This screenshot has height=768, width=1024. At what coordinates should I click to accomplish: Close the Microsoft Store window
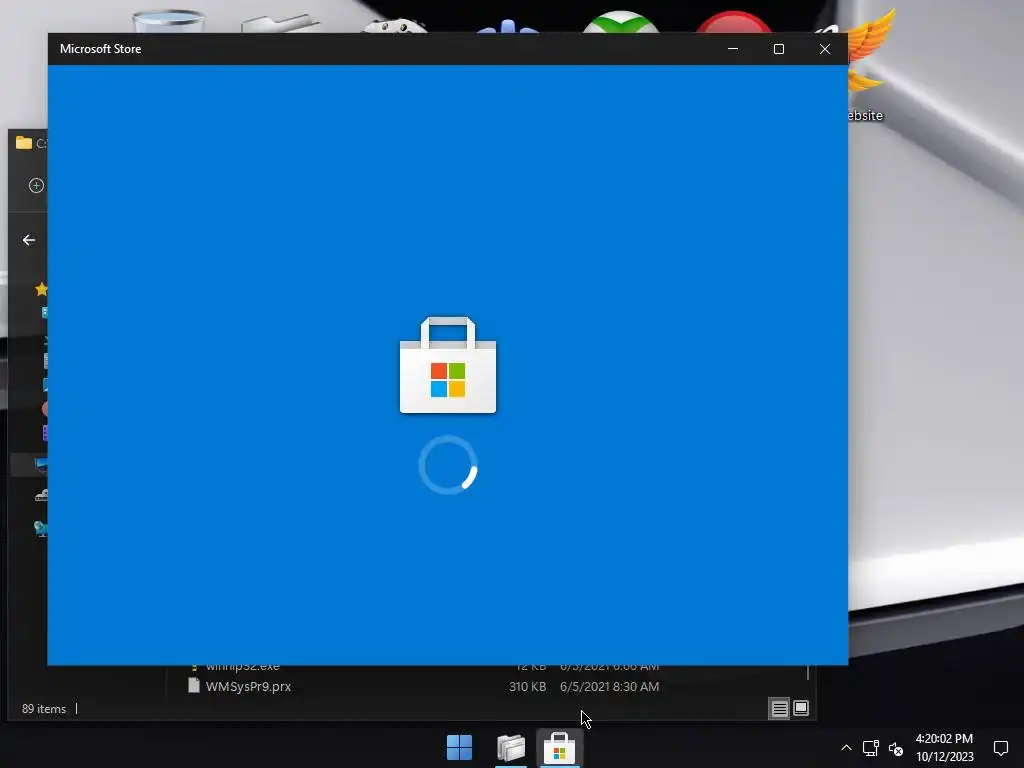tap(825, 49)
